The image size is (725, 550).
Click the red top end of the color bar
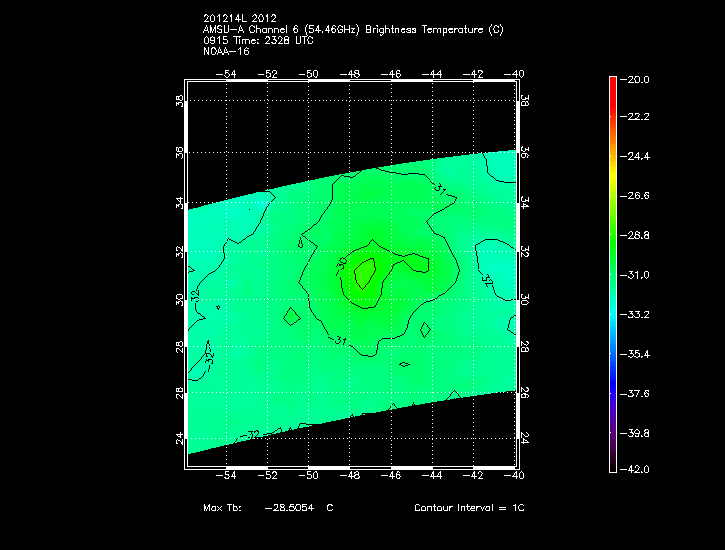612,83
